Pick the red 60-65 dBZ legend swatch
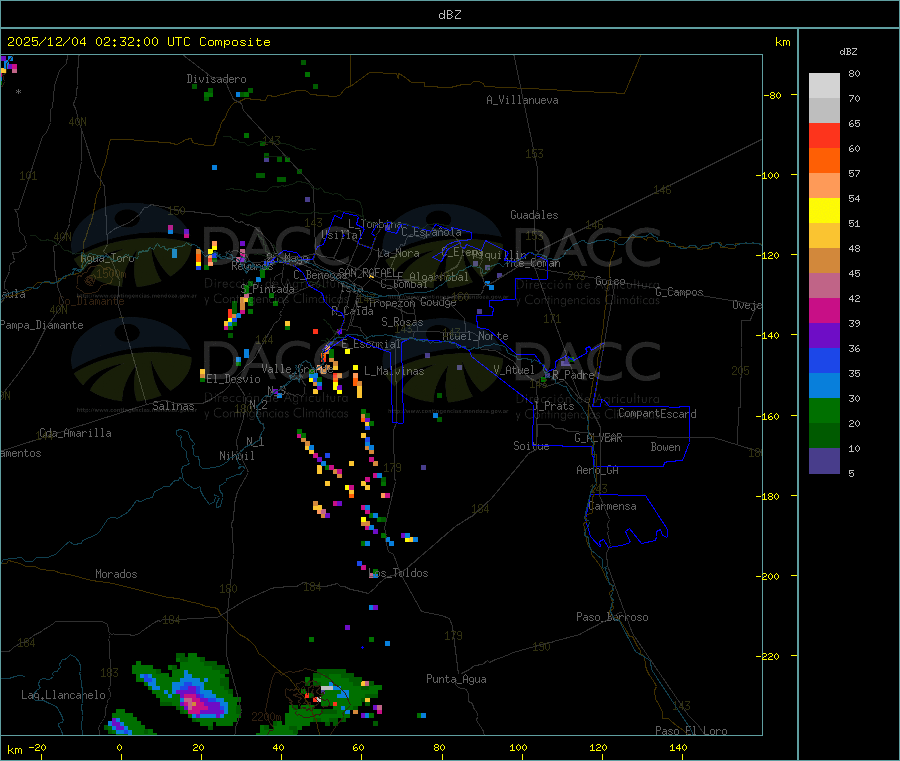Screen dimensions: 900x761 [824, 135]
